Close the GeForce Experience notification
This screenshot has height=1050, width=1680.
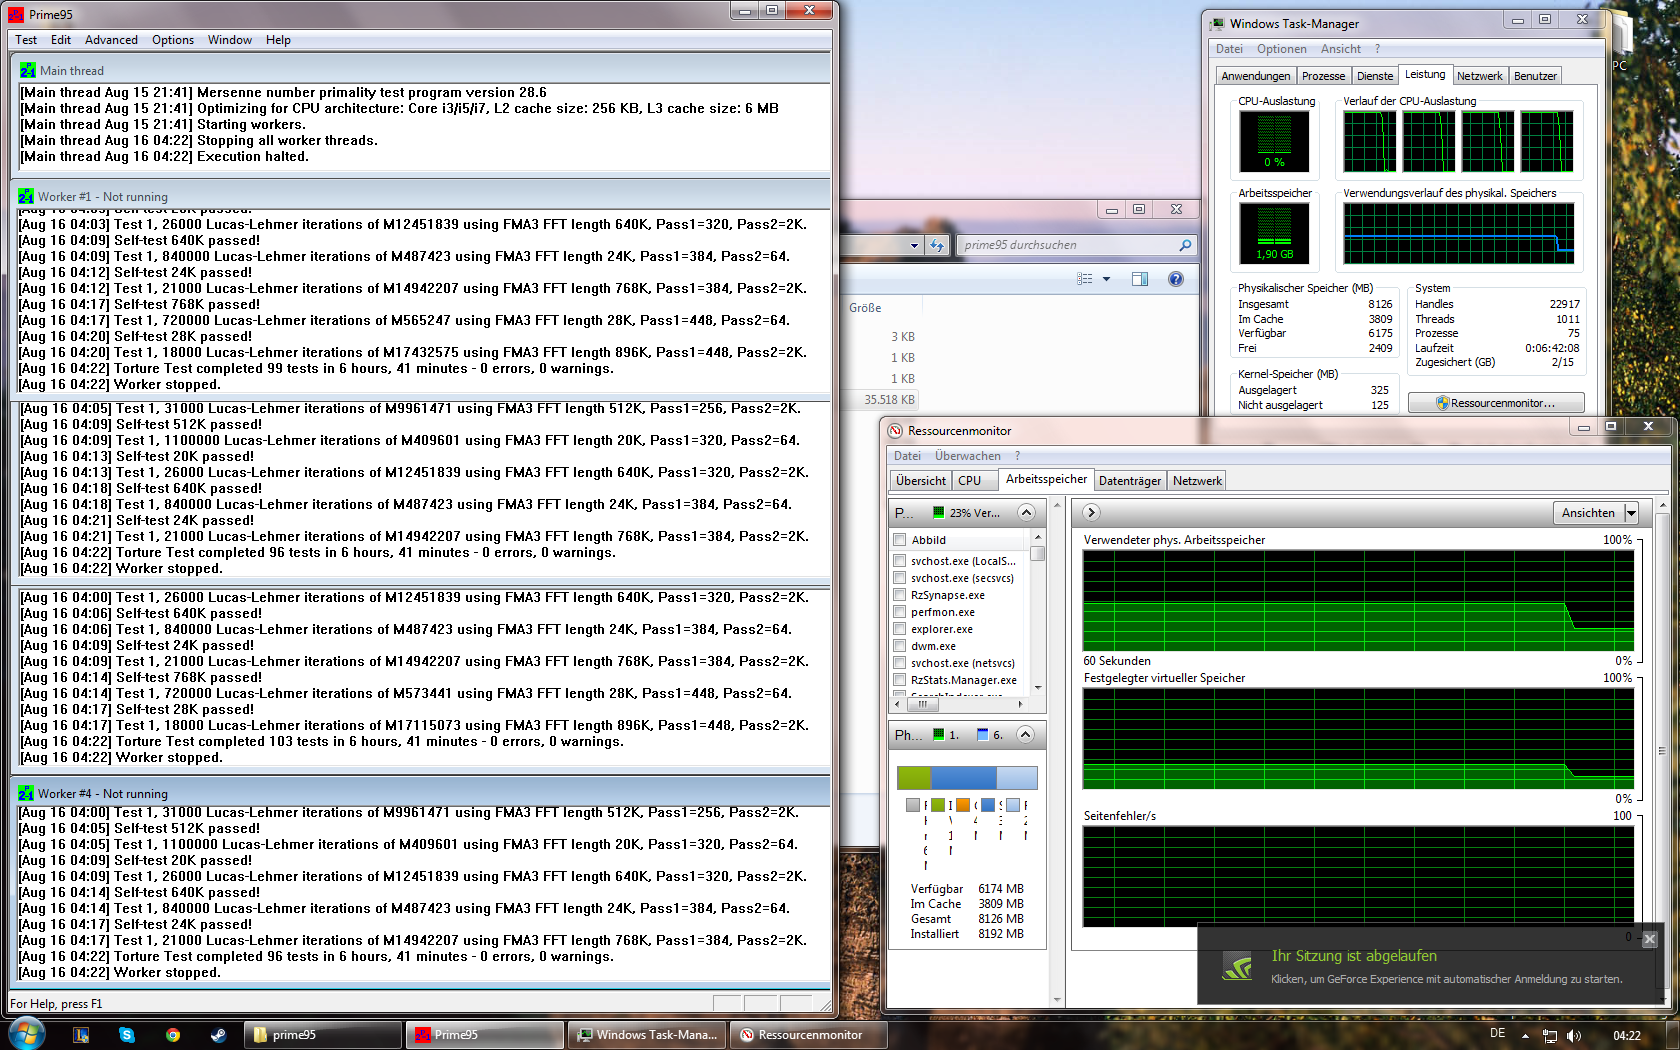click(1650, 939)
